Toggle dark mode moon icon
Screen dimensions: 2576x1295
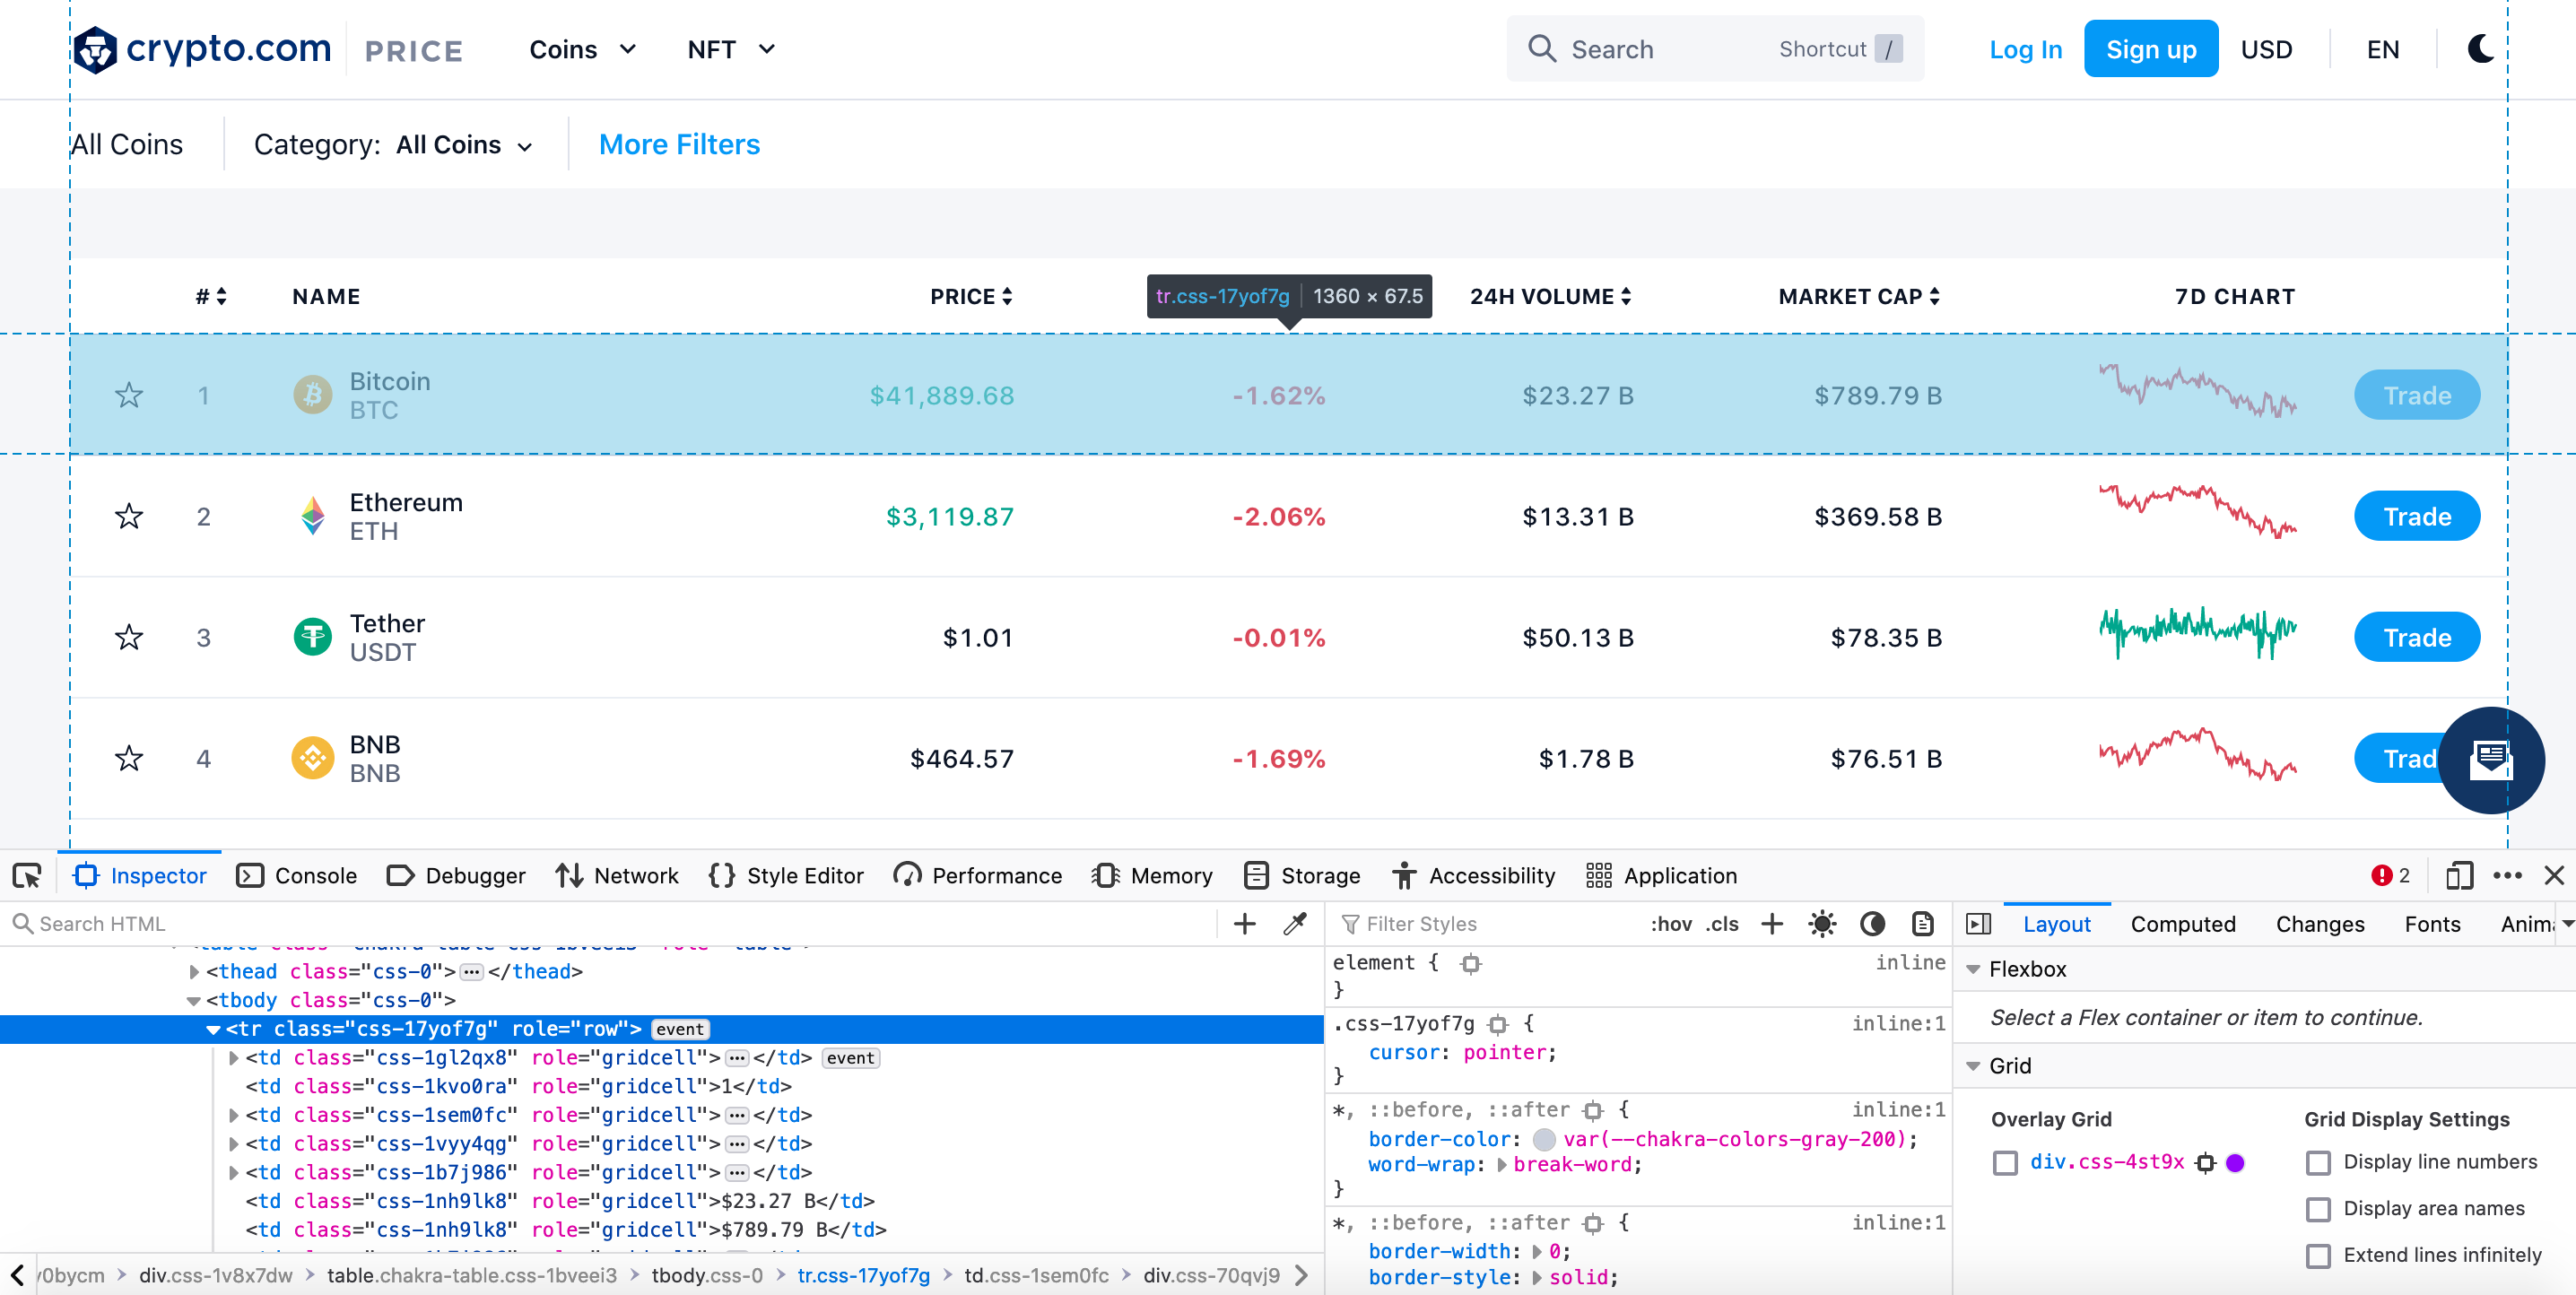pyautogui.click(x=2480, y=48)
